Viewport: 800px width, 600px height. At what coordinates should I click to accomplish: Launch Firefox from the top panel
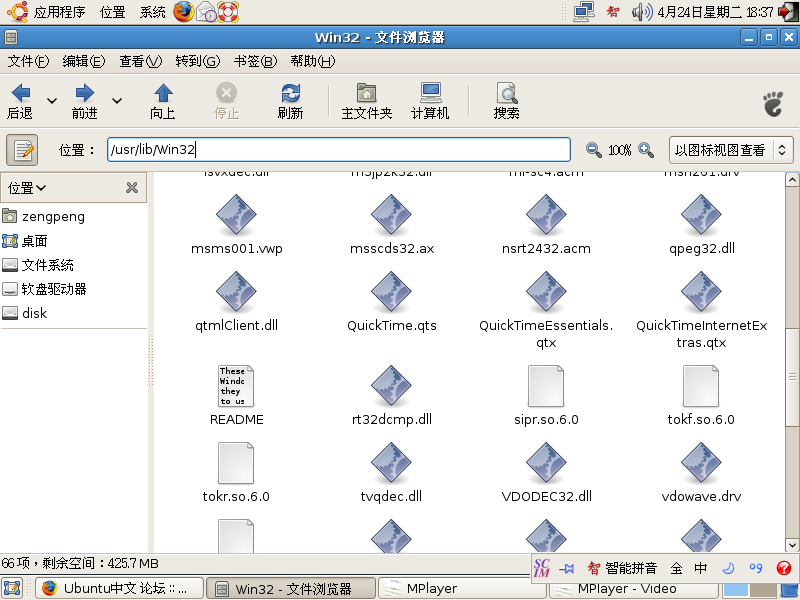click(x=183, y=12)
